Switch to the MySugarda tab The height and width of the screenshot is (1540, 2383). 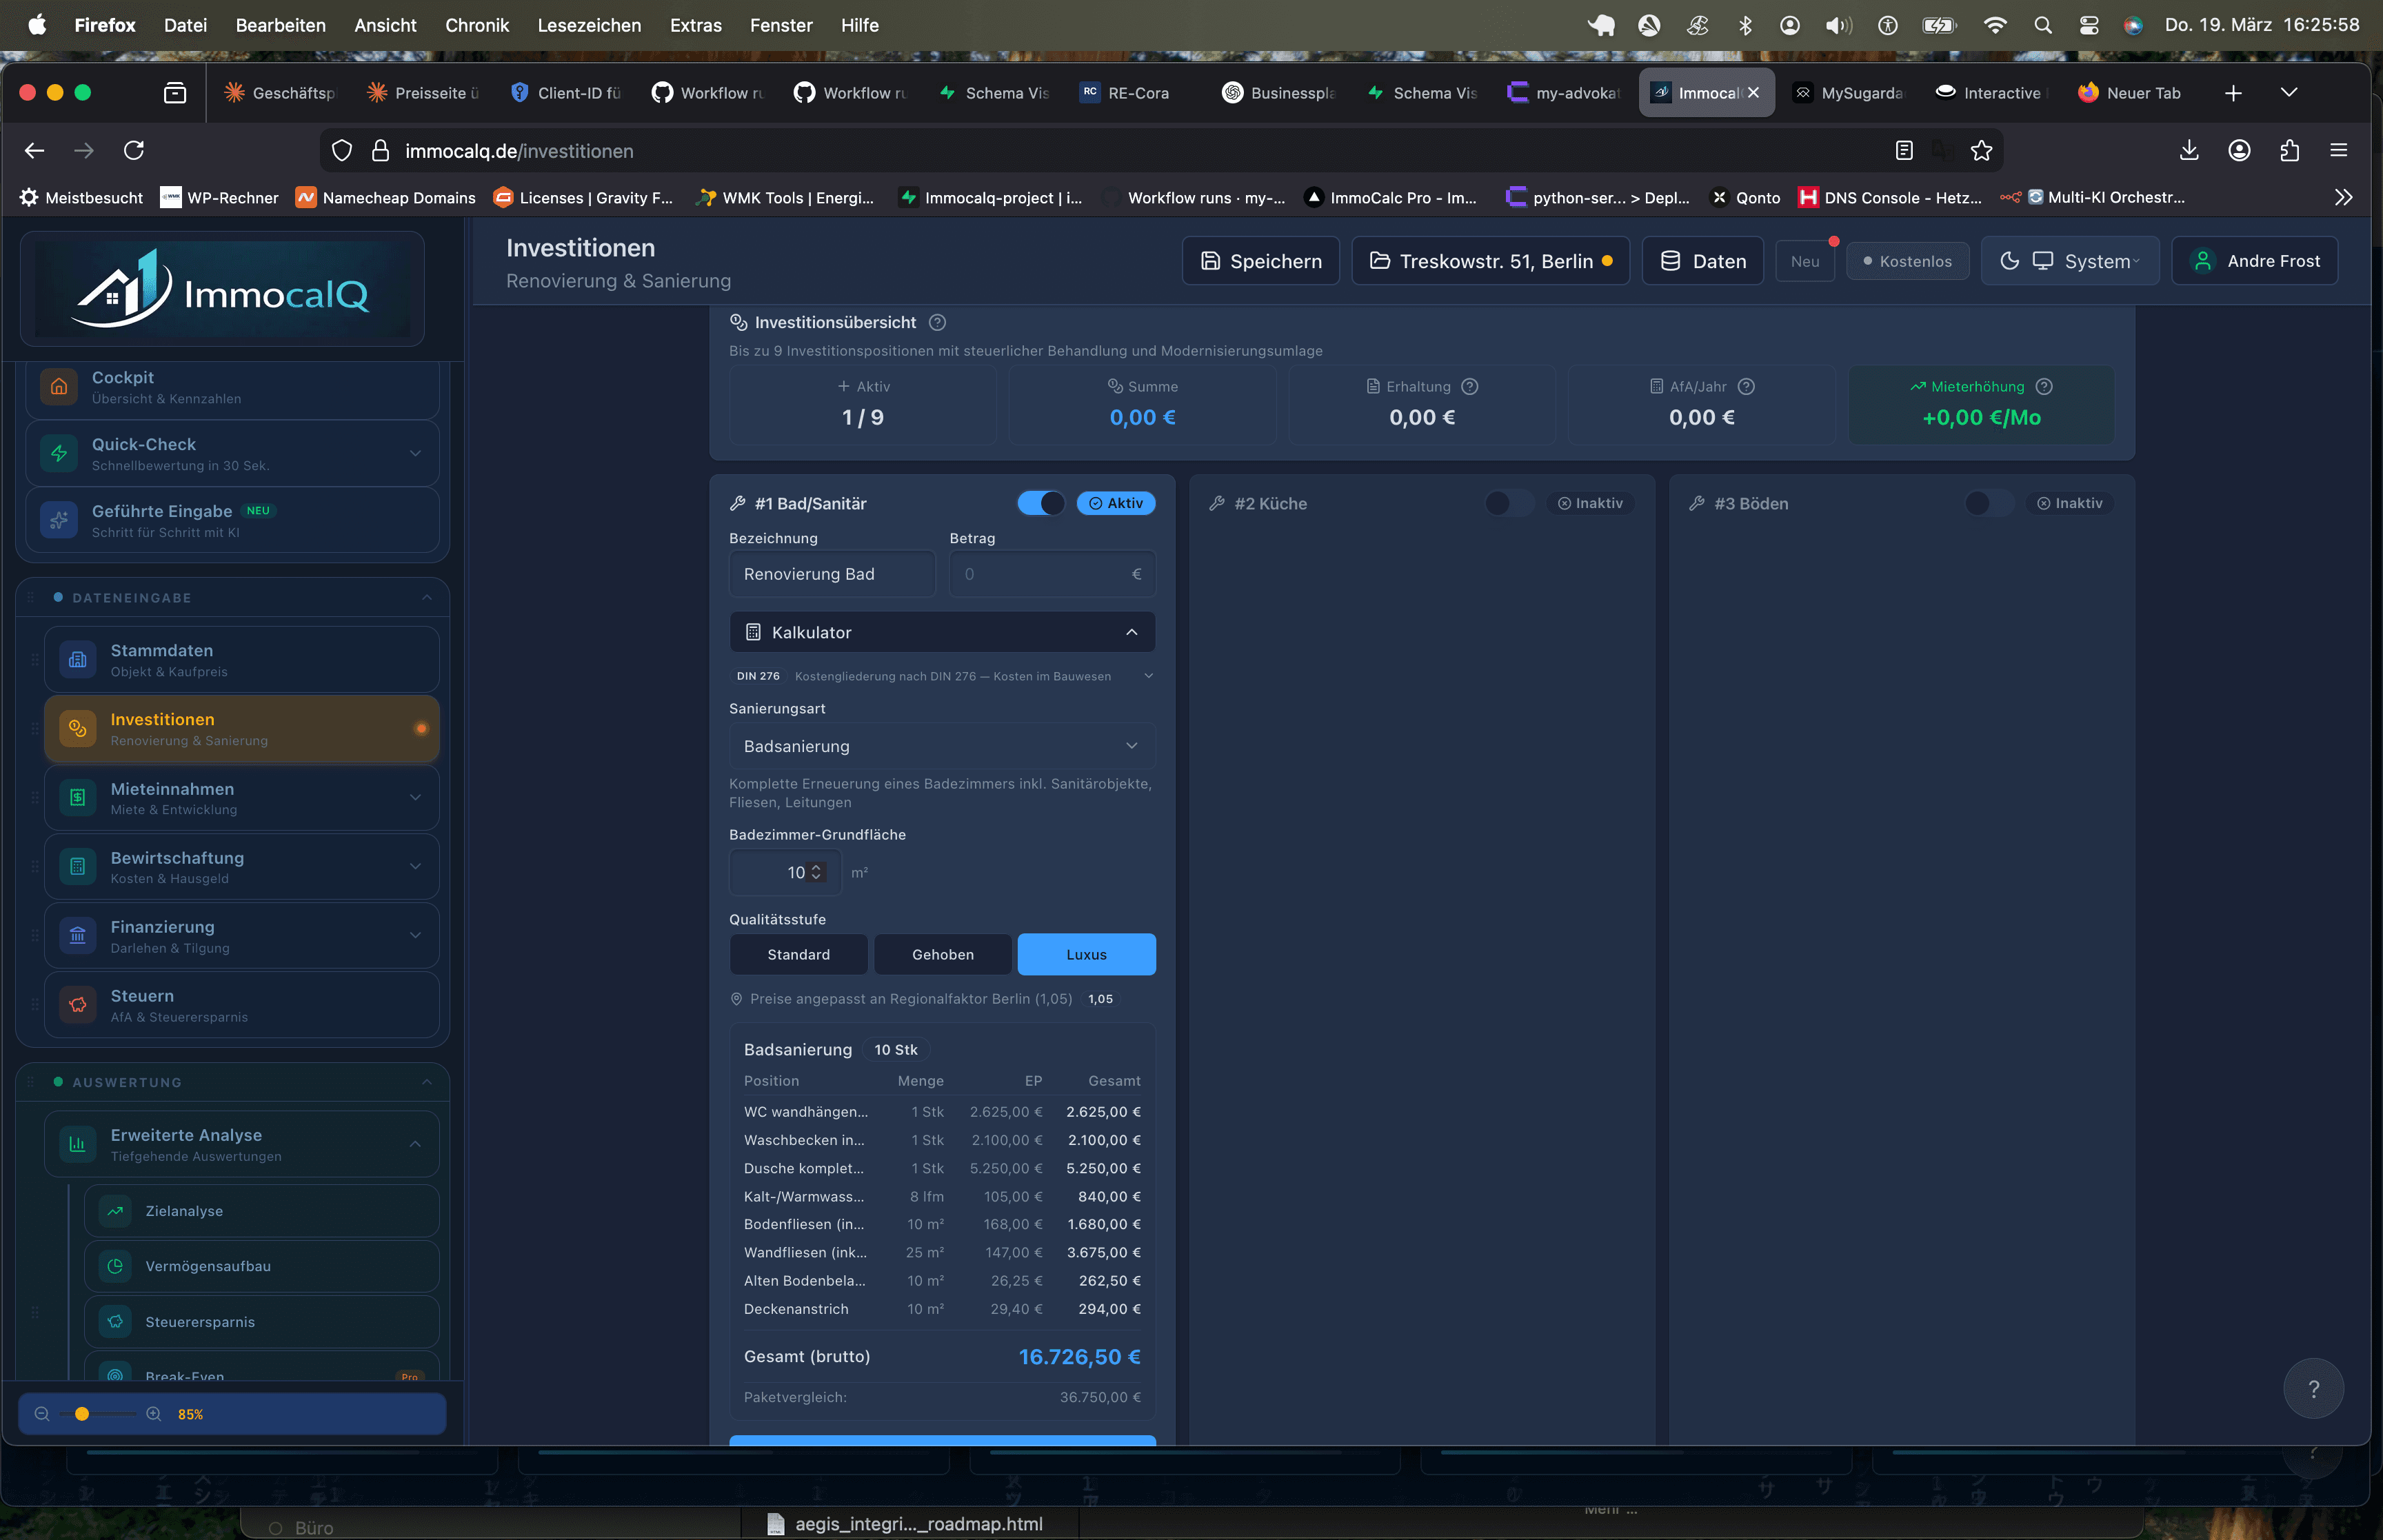pos(1851,93)
